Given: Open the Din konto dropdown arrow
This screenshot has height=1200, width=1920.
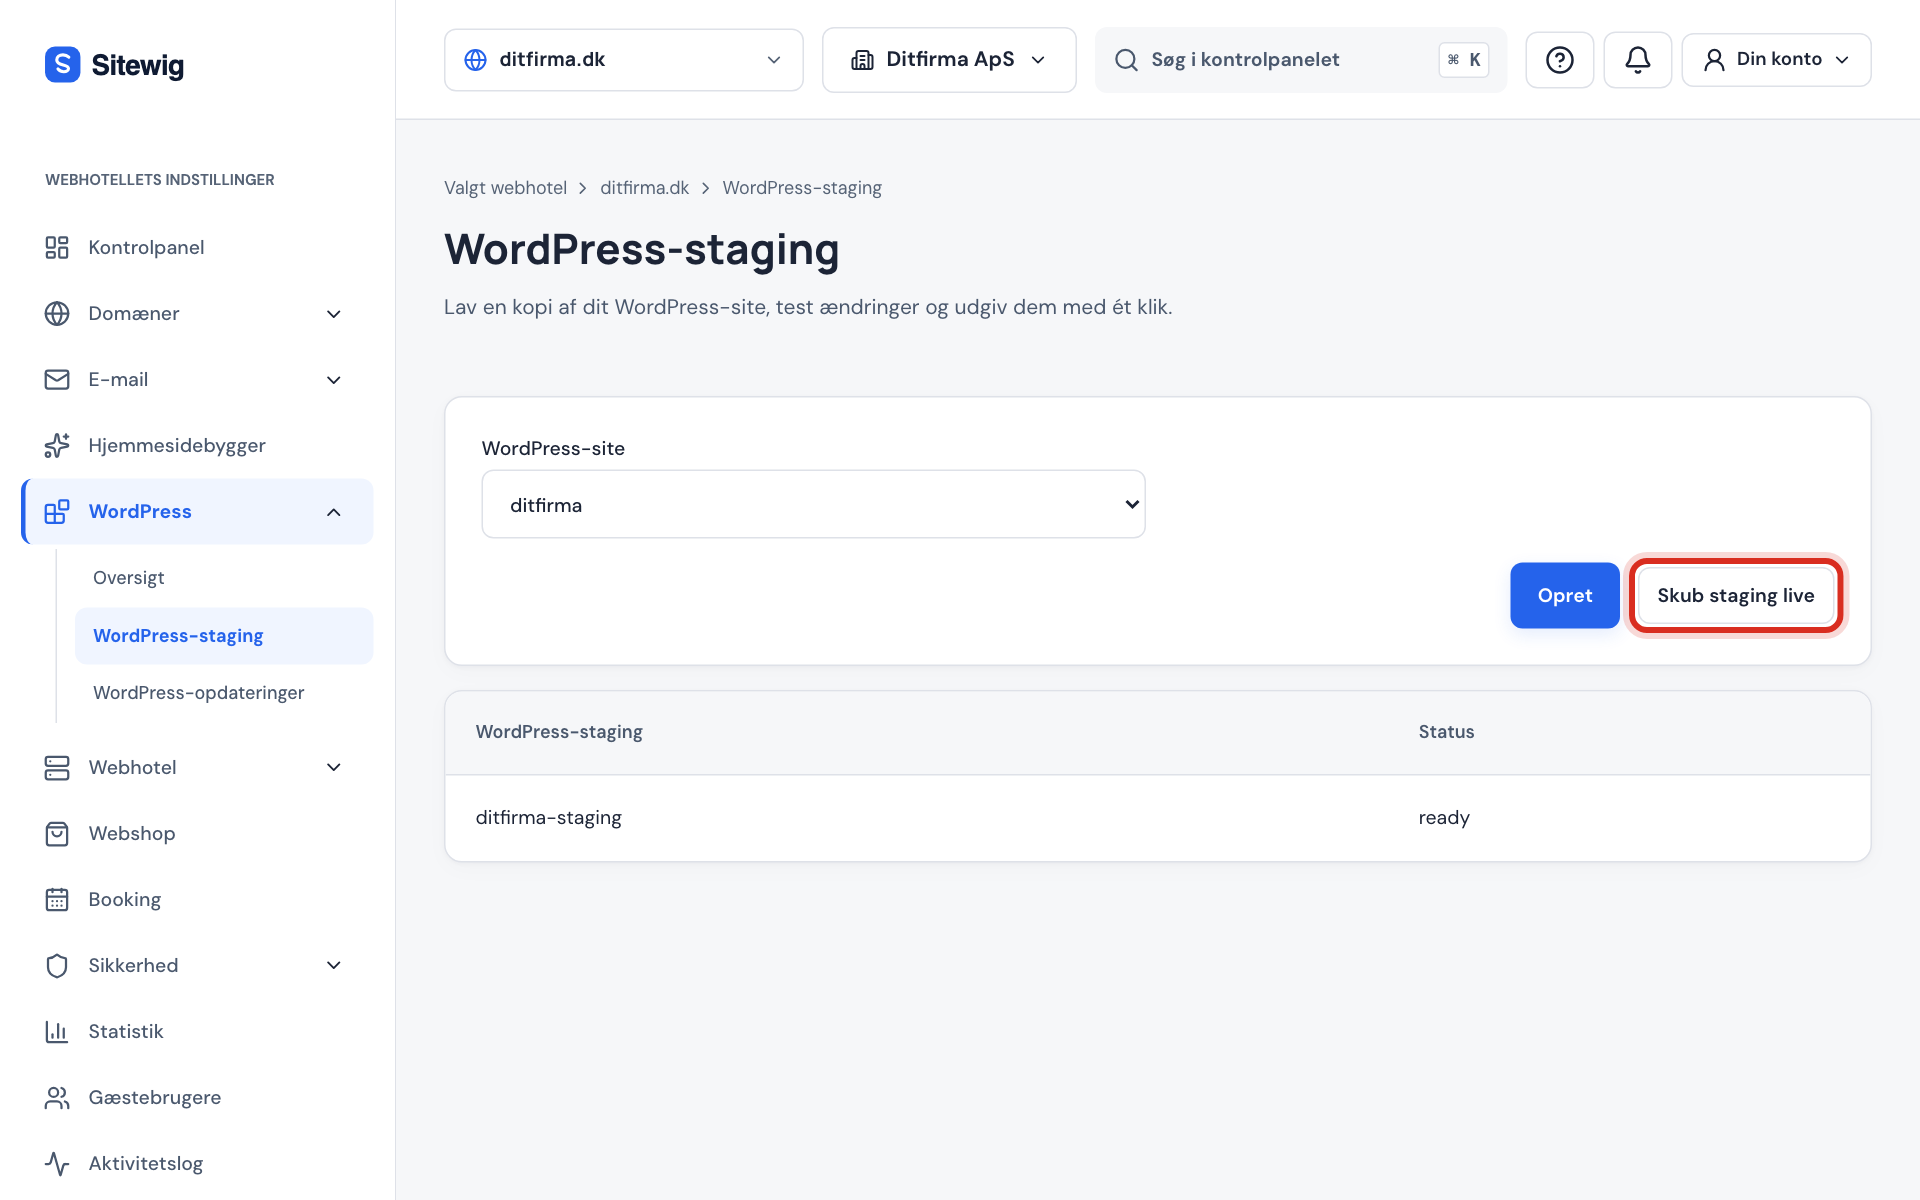Looking at the screenshot, I should click(x=1842, y=60).
